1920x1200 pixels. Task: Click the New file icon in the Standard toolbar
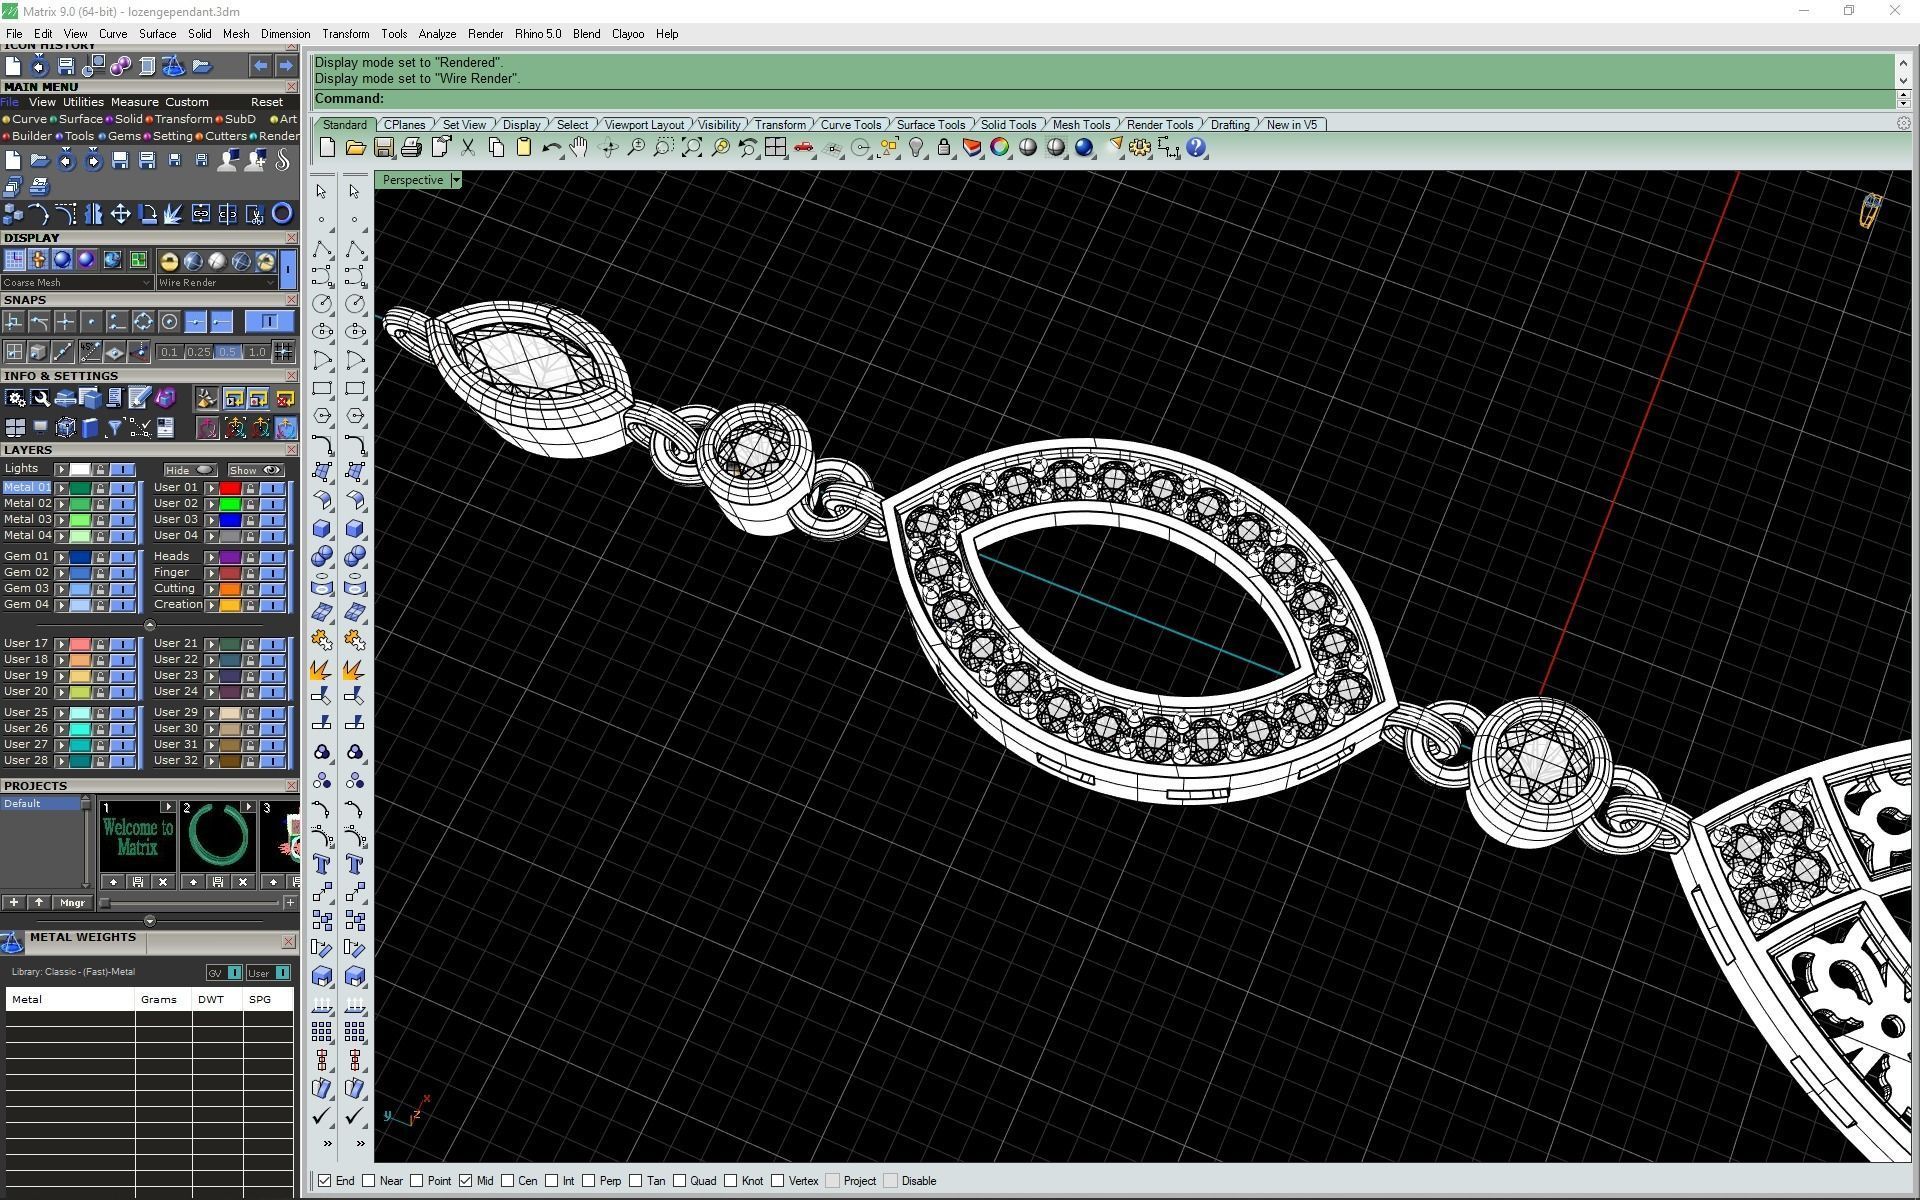click(327, 148)
